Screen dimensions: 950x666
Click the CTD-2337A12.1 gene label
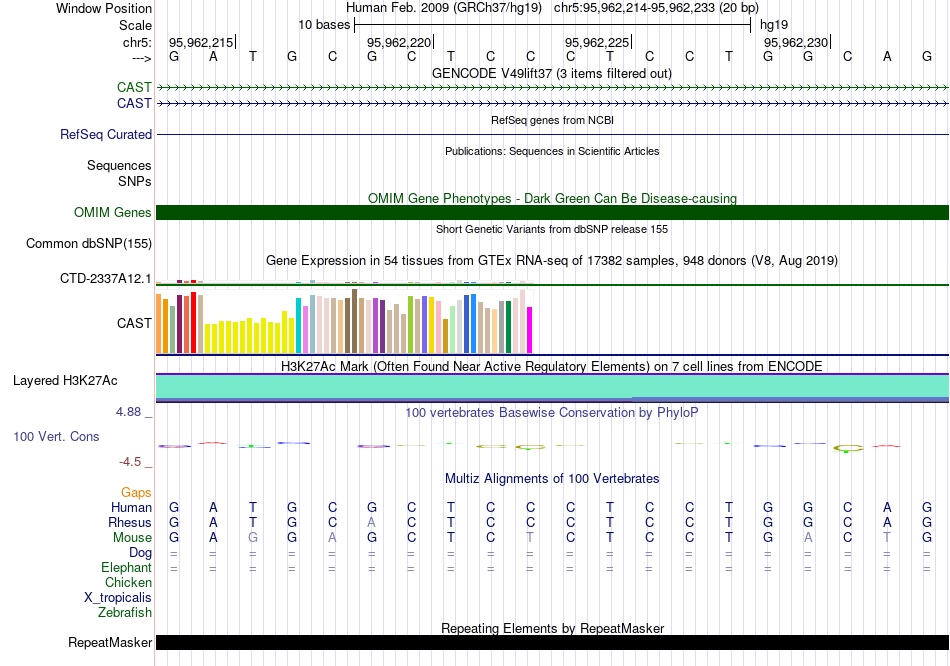pyautogui.click(x=106, y=278)
